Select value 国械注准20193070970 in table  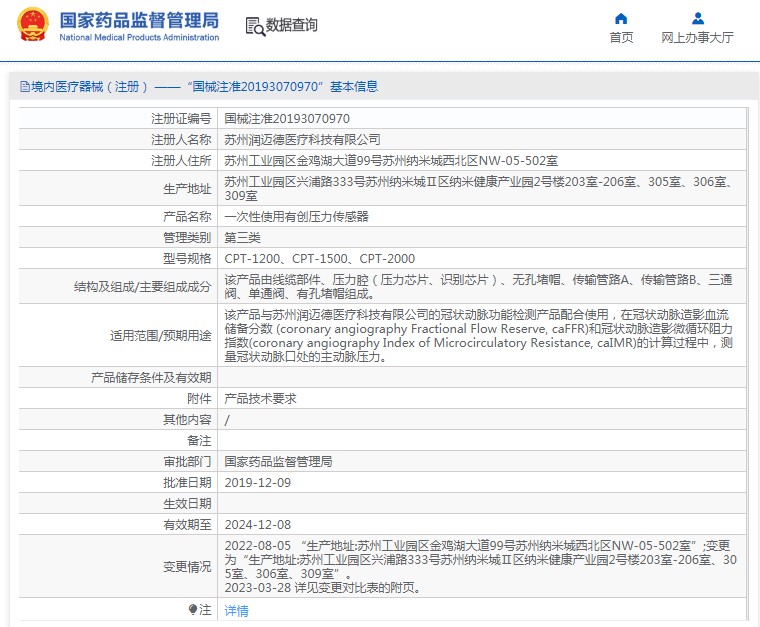point(287,118)
